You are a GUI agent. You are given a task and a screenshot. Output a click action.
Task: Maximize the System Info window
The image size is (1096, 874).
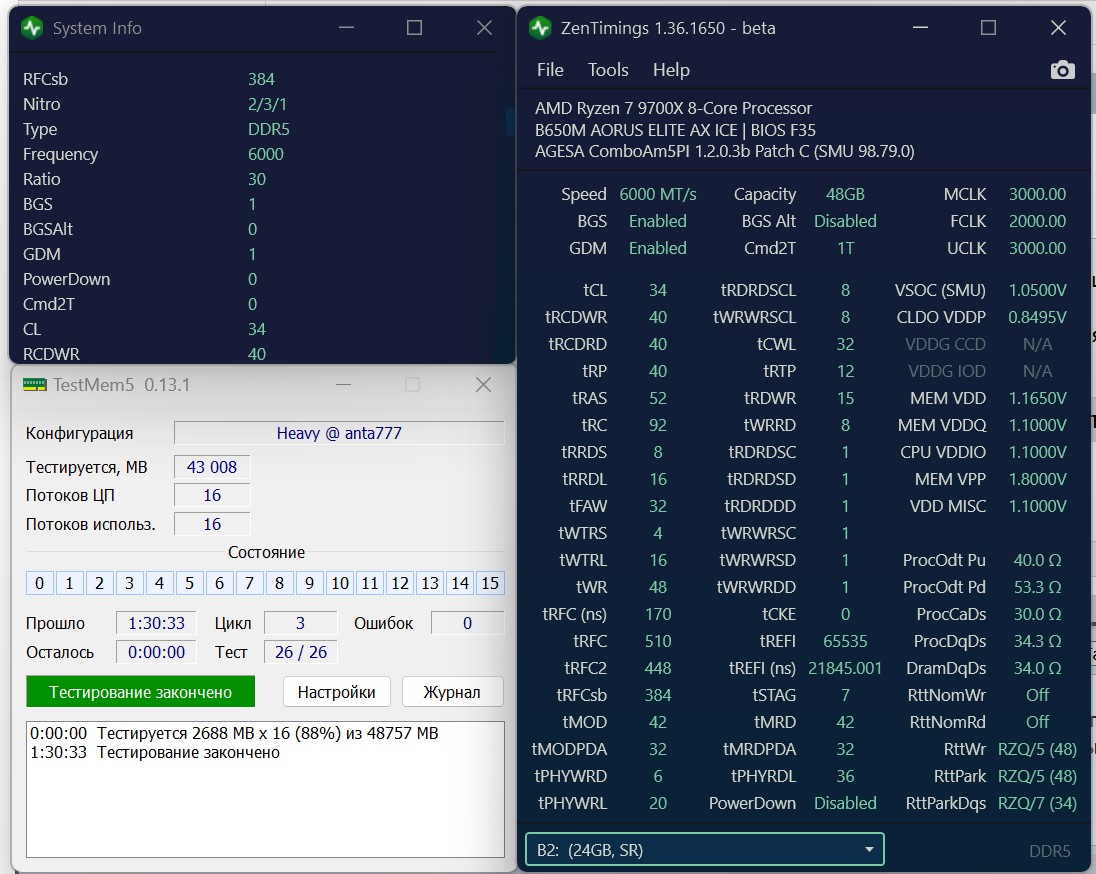(414, 28)
